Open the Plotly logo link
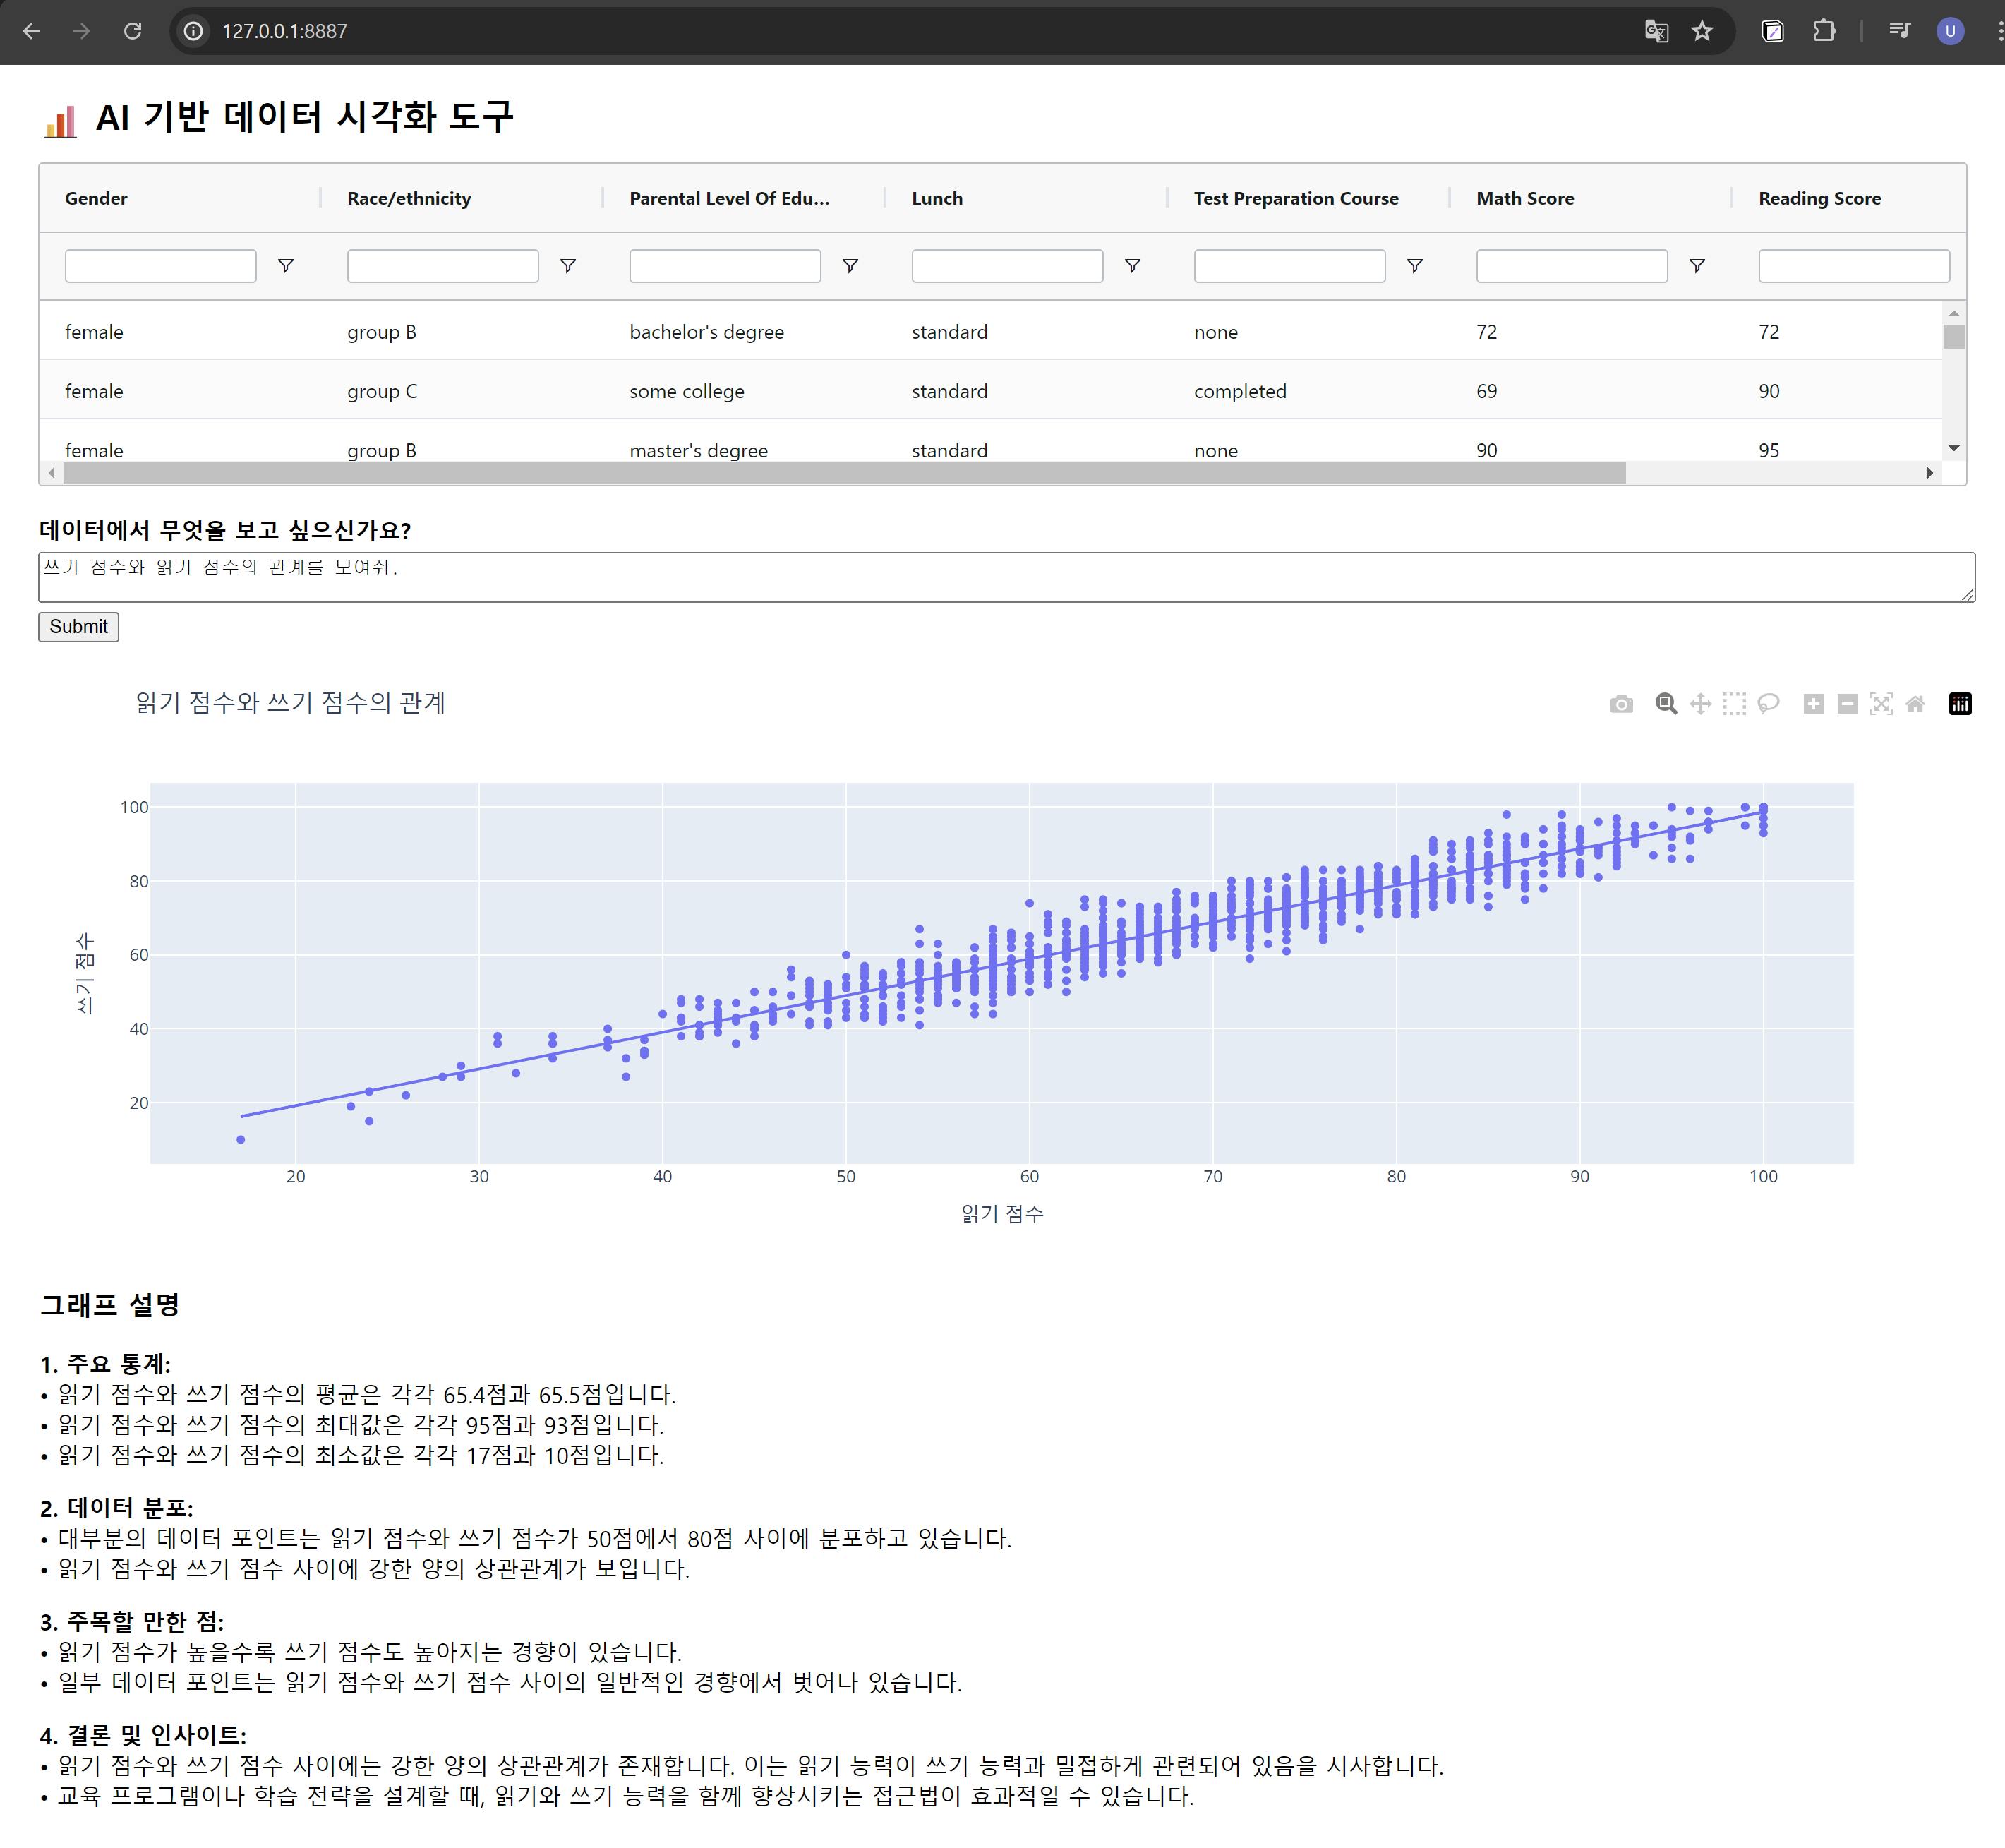Viewport: 2005px width, 1848px height. click(1960, 704)
